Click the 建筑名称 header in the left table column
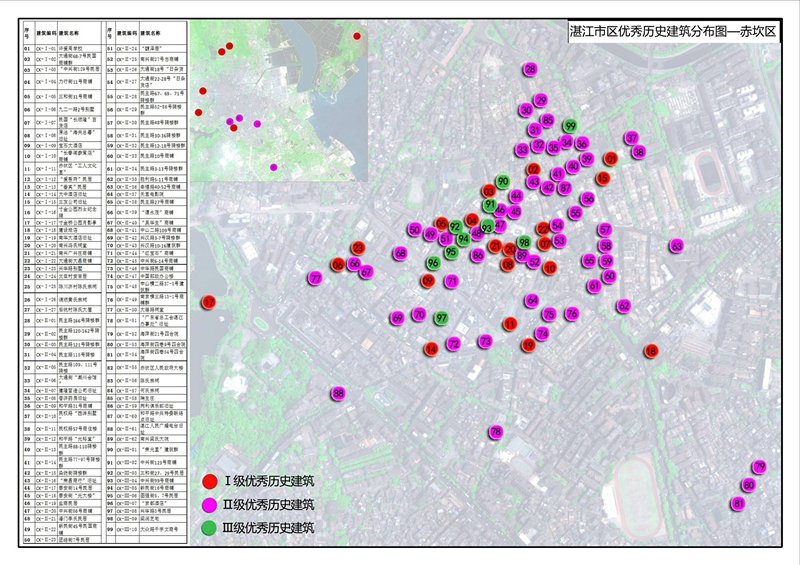 tap(69, 33)
